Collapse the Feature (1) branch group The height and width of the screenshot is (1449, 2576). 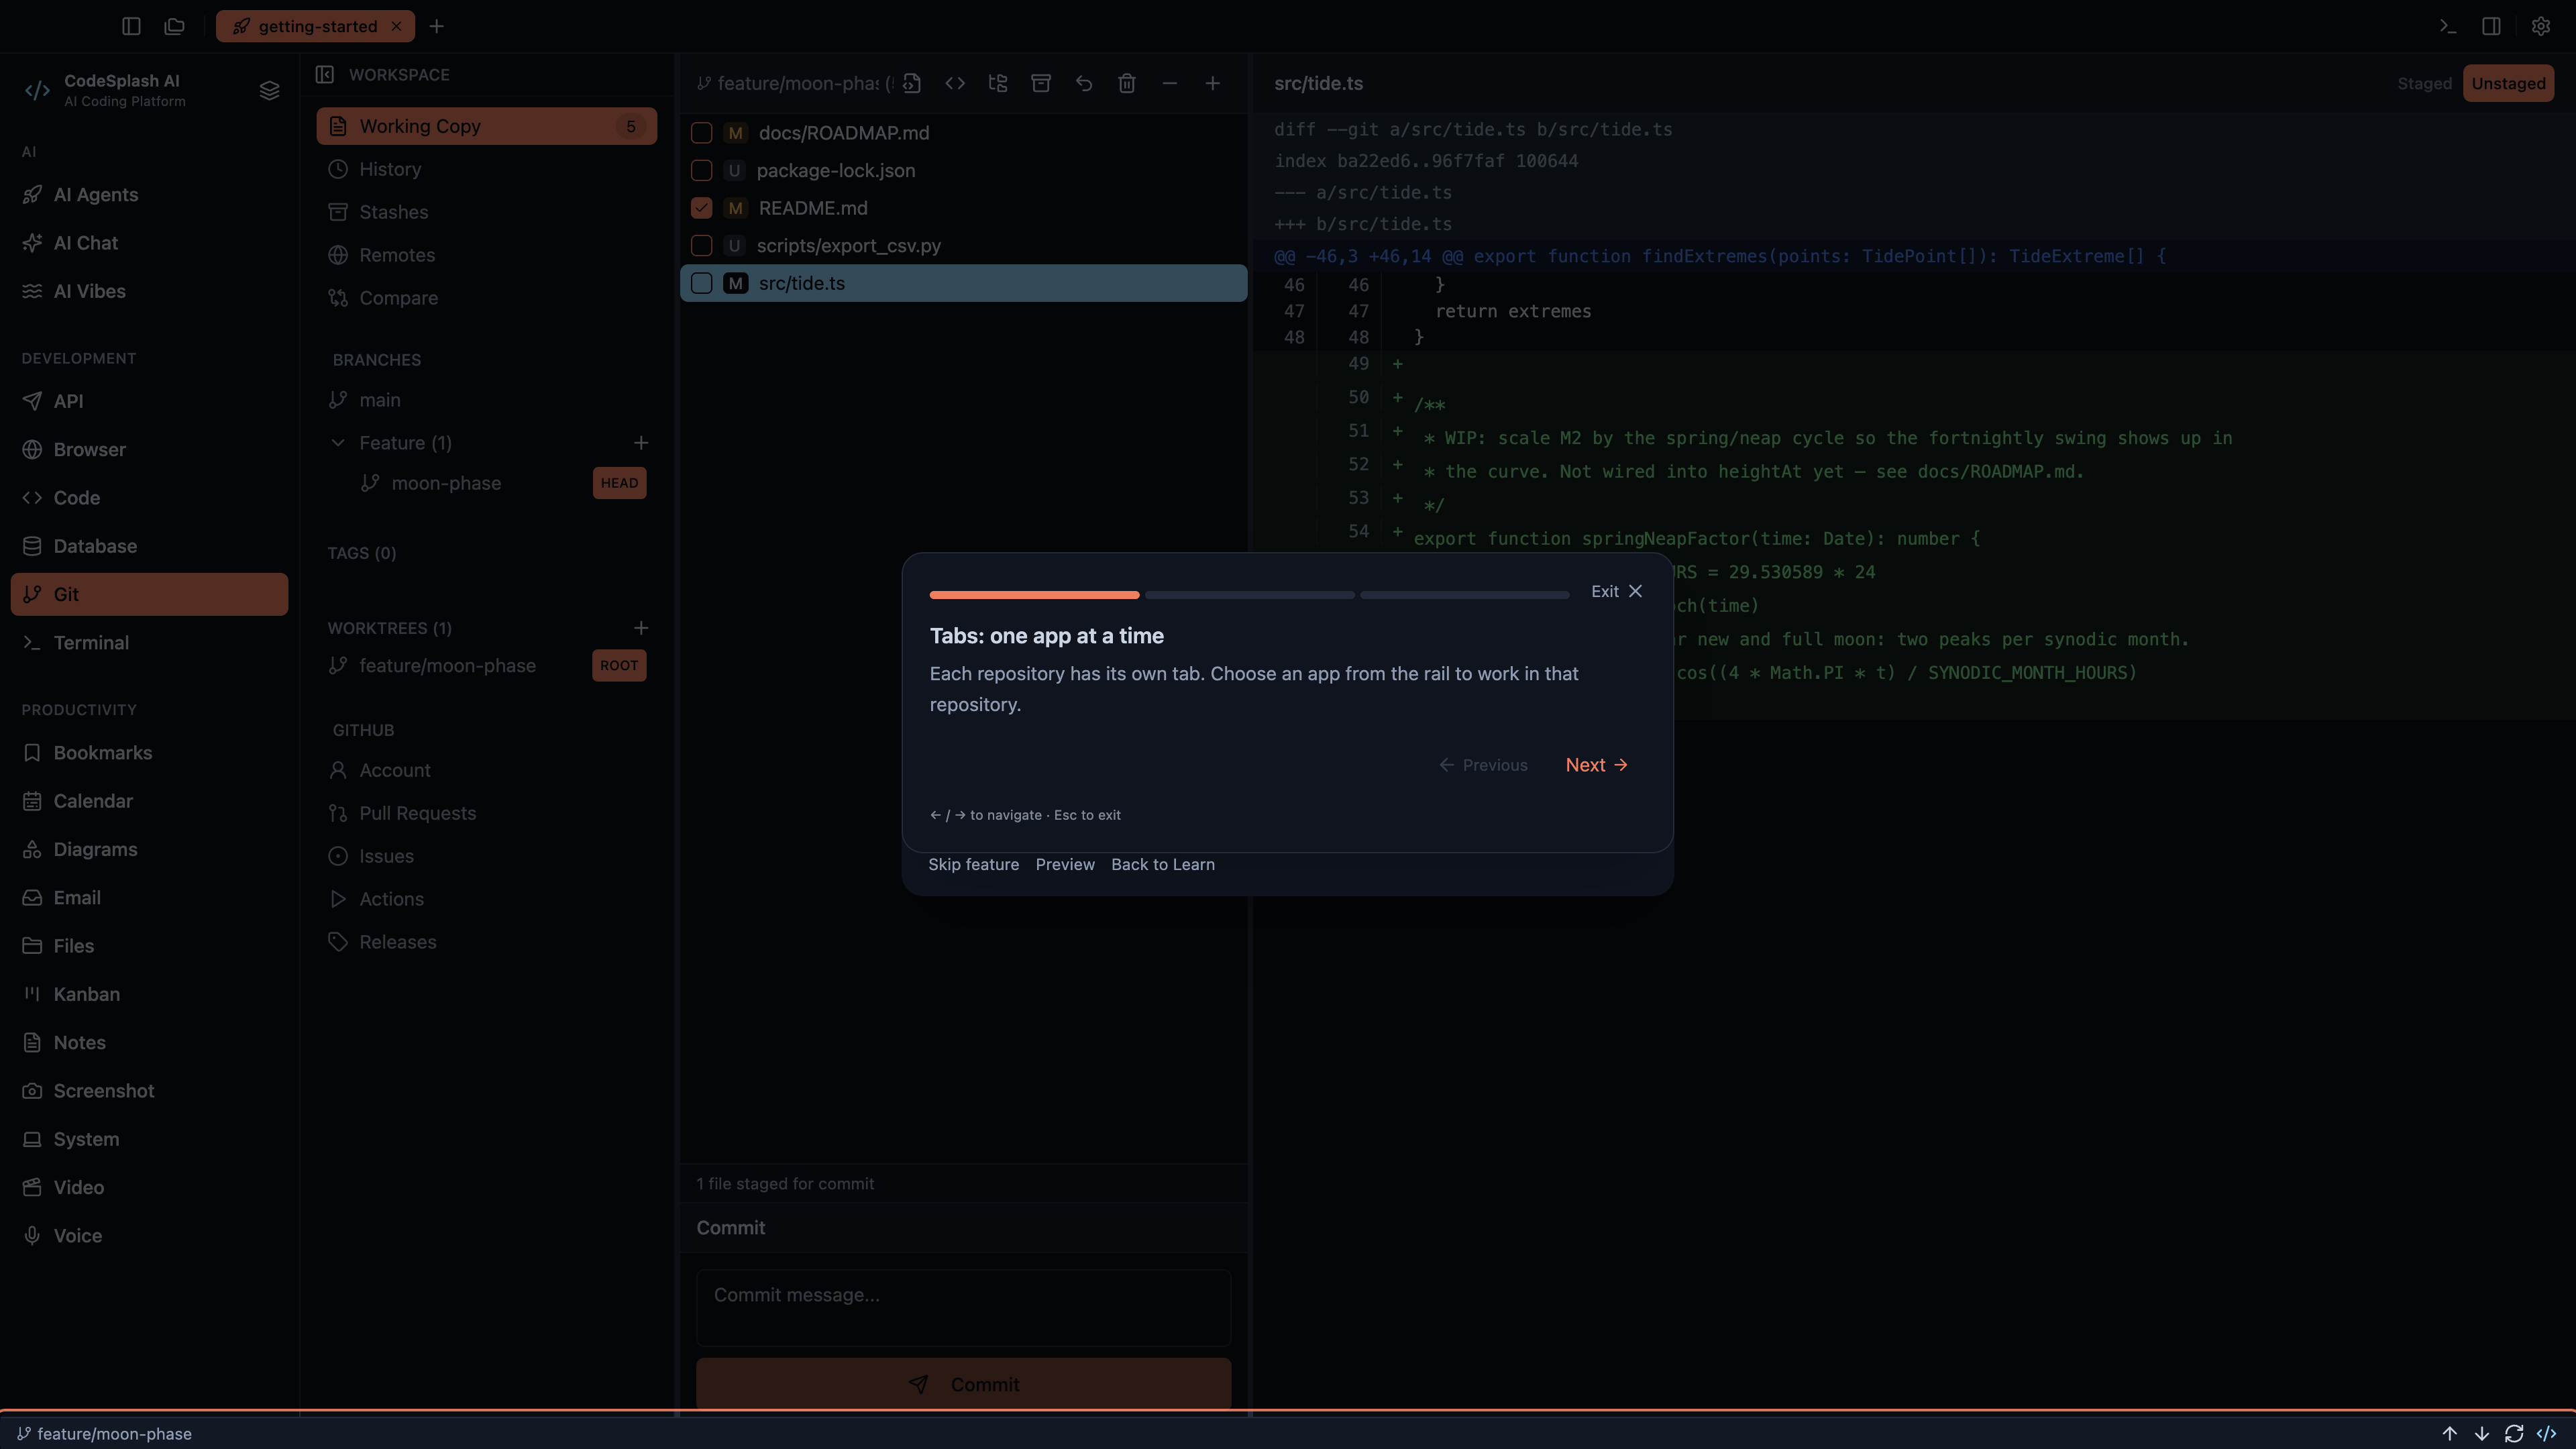coord(338,443)
